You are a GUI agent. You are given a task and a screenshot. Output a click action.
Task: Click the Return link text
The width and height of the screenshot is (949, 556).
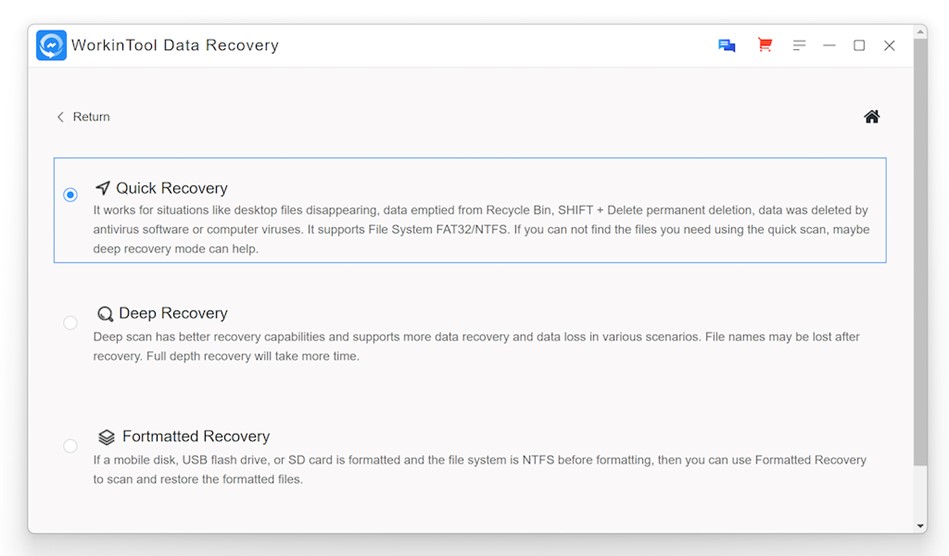pyautogui.click(x=91, y=117)
